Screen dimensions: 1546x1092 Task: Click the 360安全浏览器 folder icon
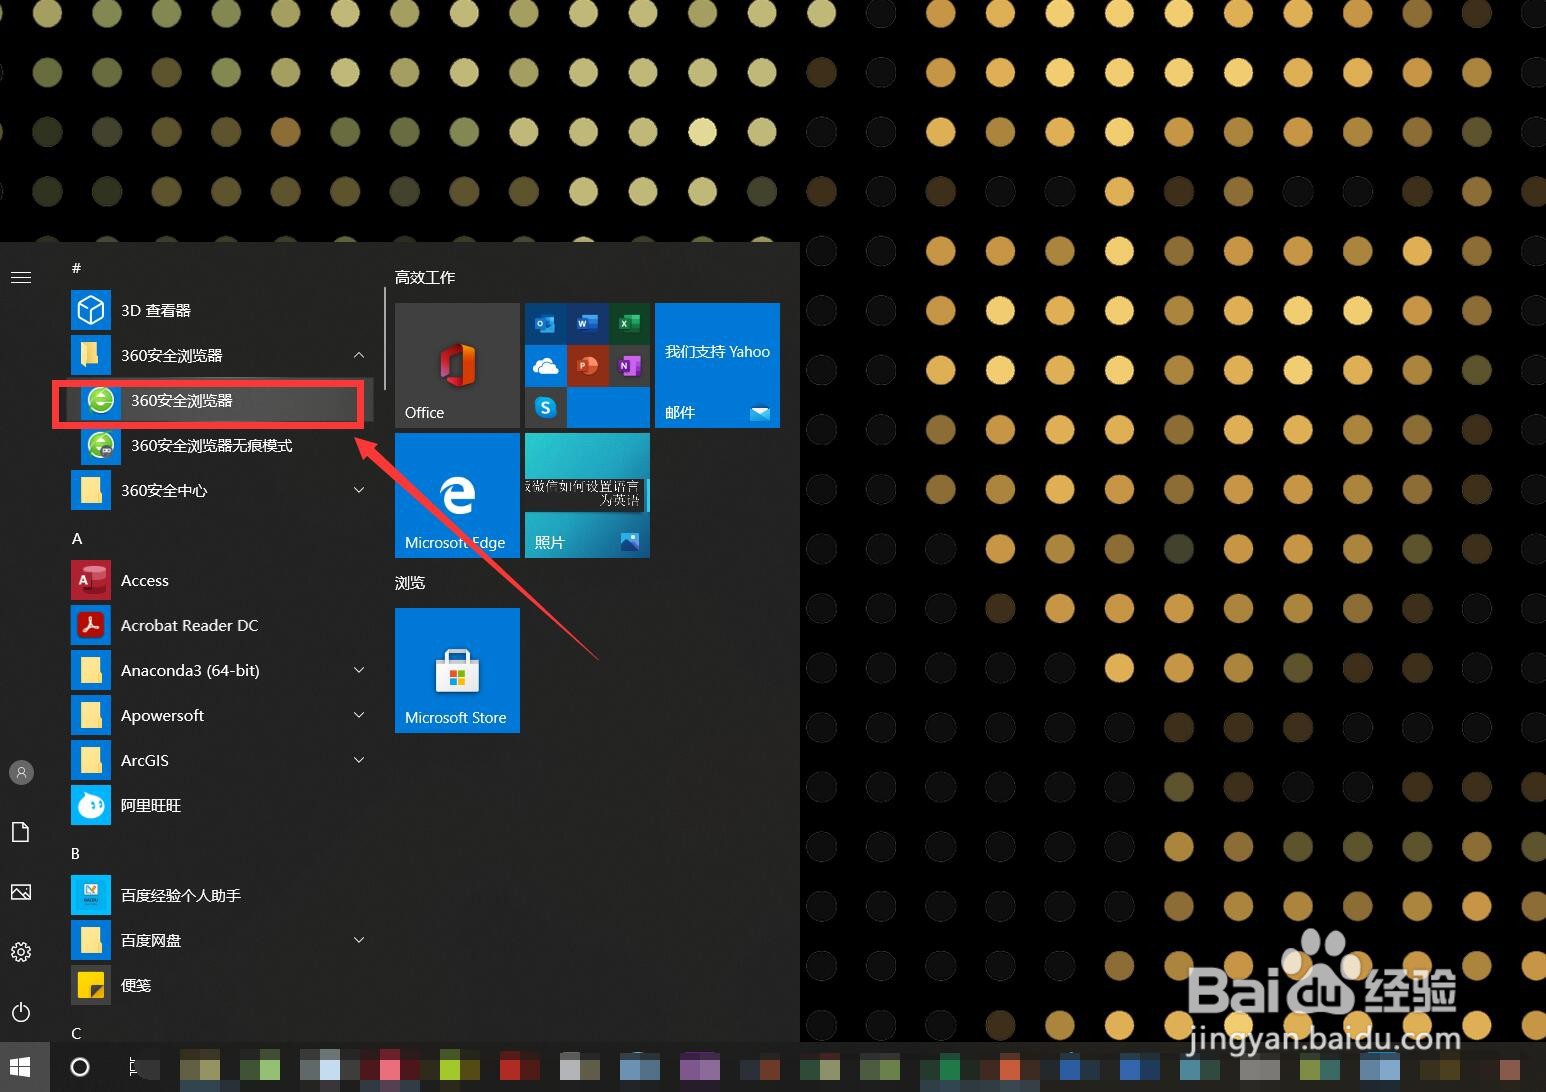pos(91,355)
